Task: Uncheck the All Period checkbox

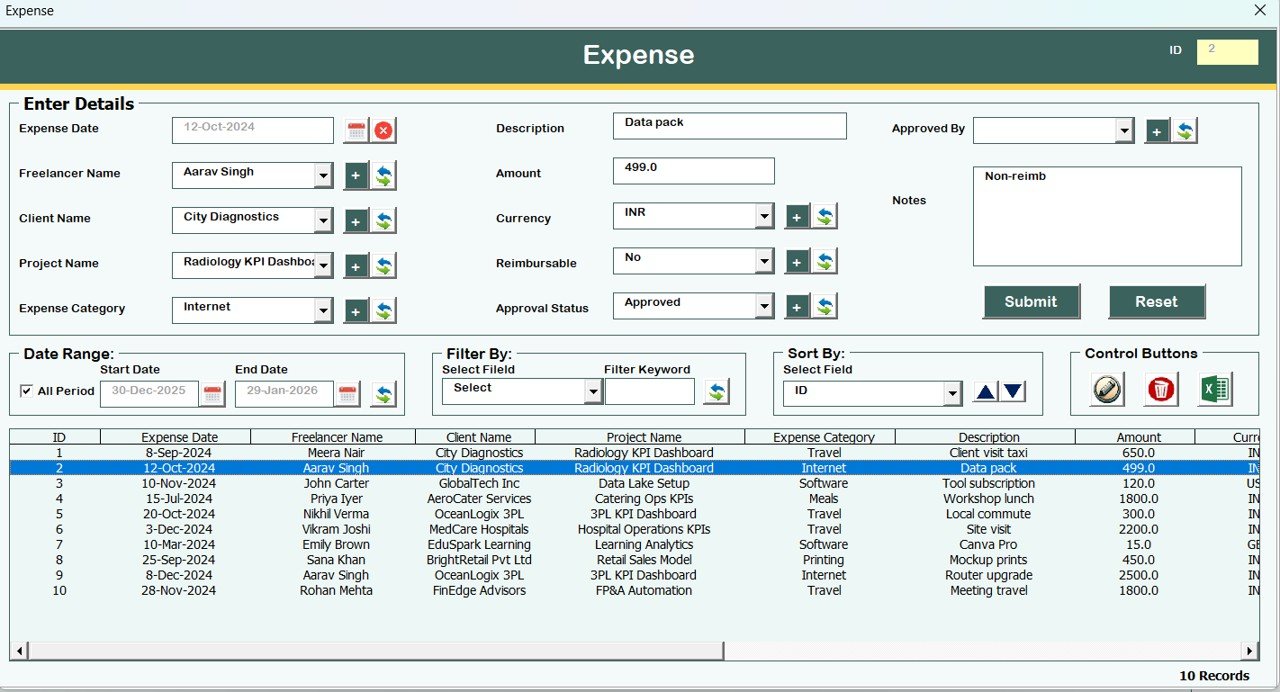Action: [x=27, y=391]
